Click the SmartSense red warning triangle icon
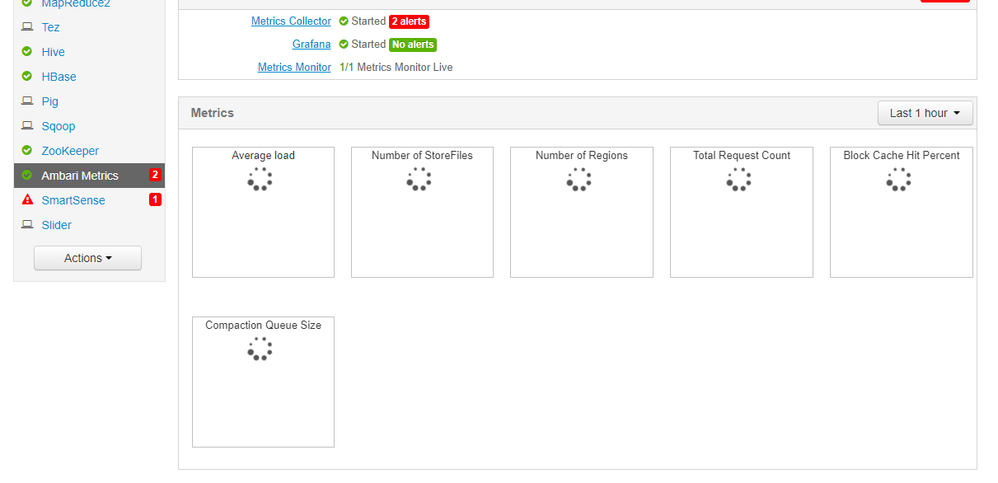The height and width of the screenshot is (483, 998). click(27, 200)
